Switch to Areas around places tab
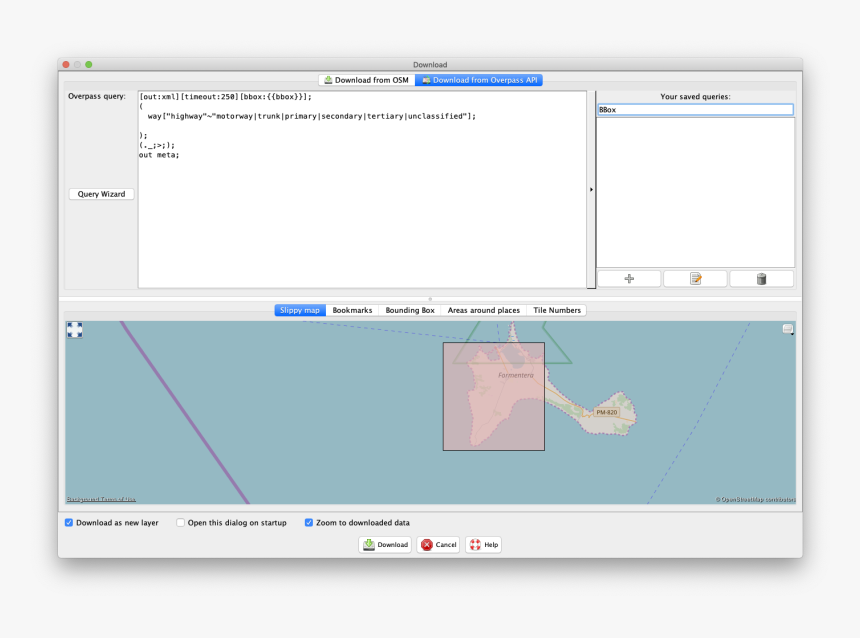860x638 pixels. click(483, 310)
